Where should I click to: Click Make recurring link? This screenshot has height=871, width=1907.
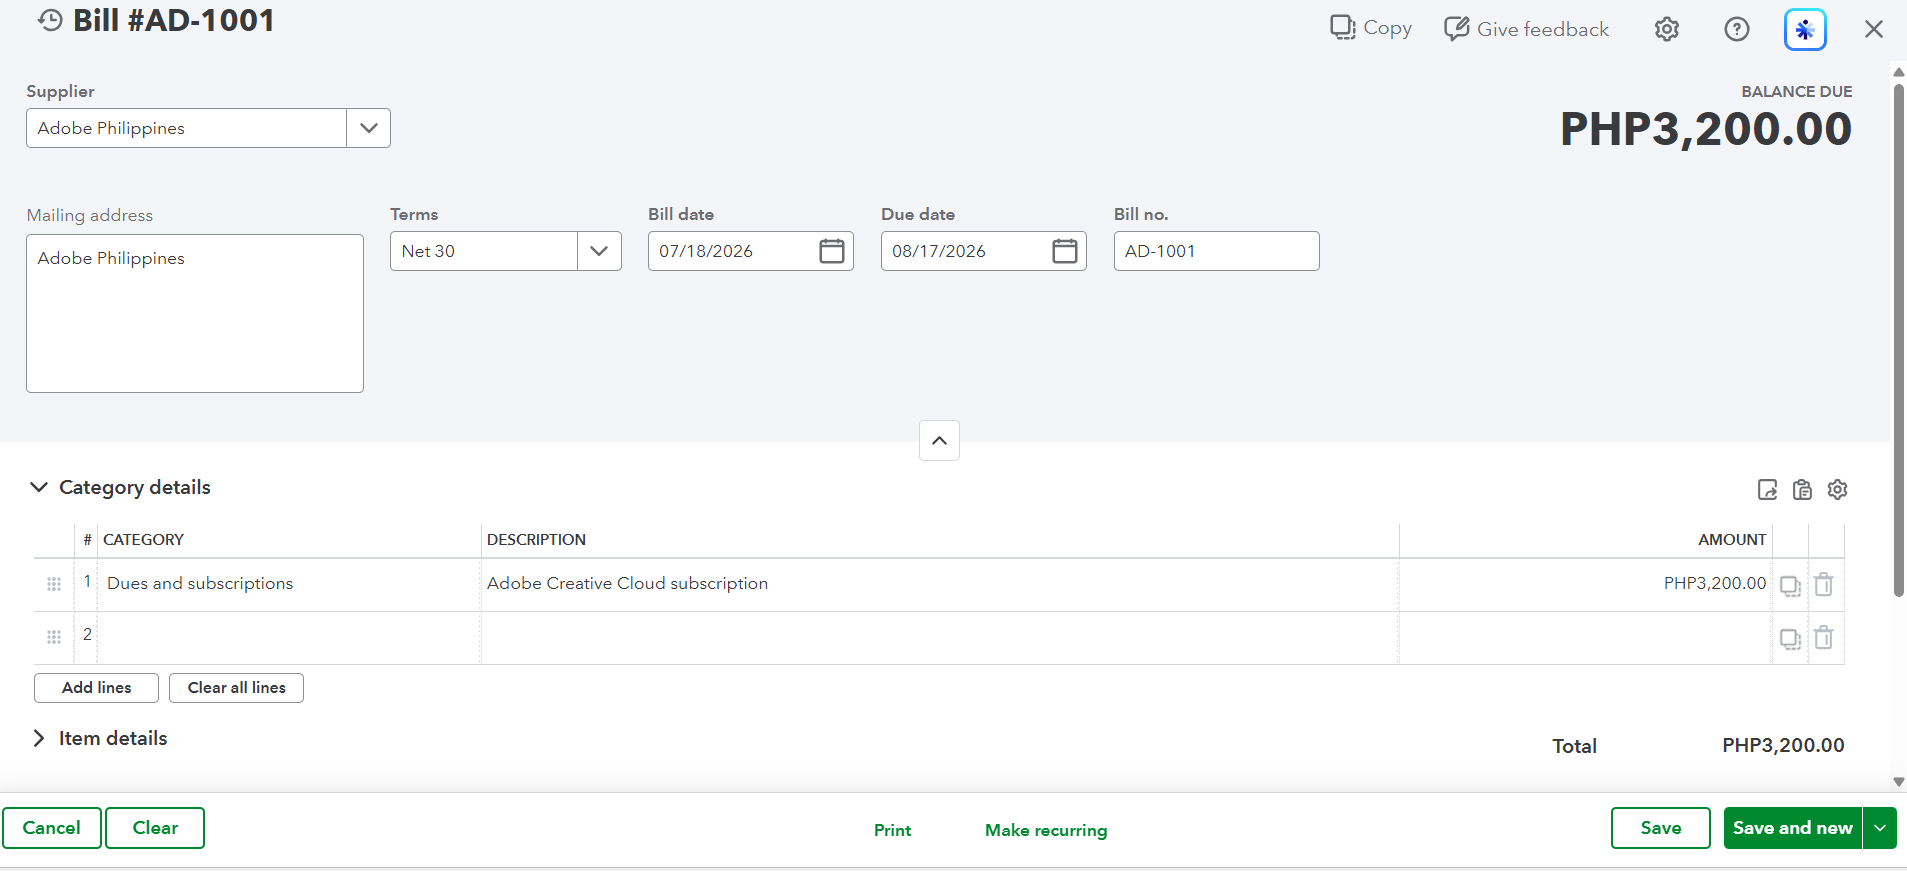[x=1046, y=830]
